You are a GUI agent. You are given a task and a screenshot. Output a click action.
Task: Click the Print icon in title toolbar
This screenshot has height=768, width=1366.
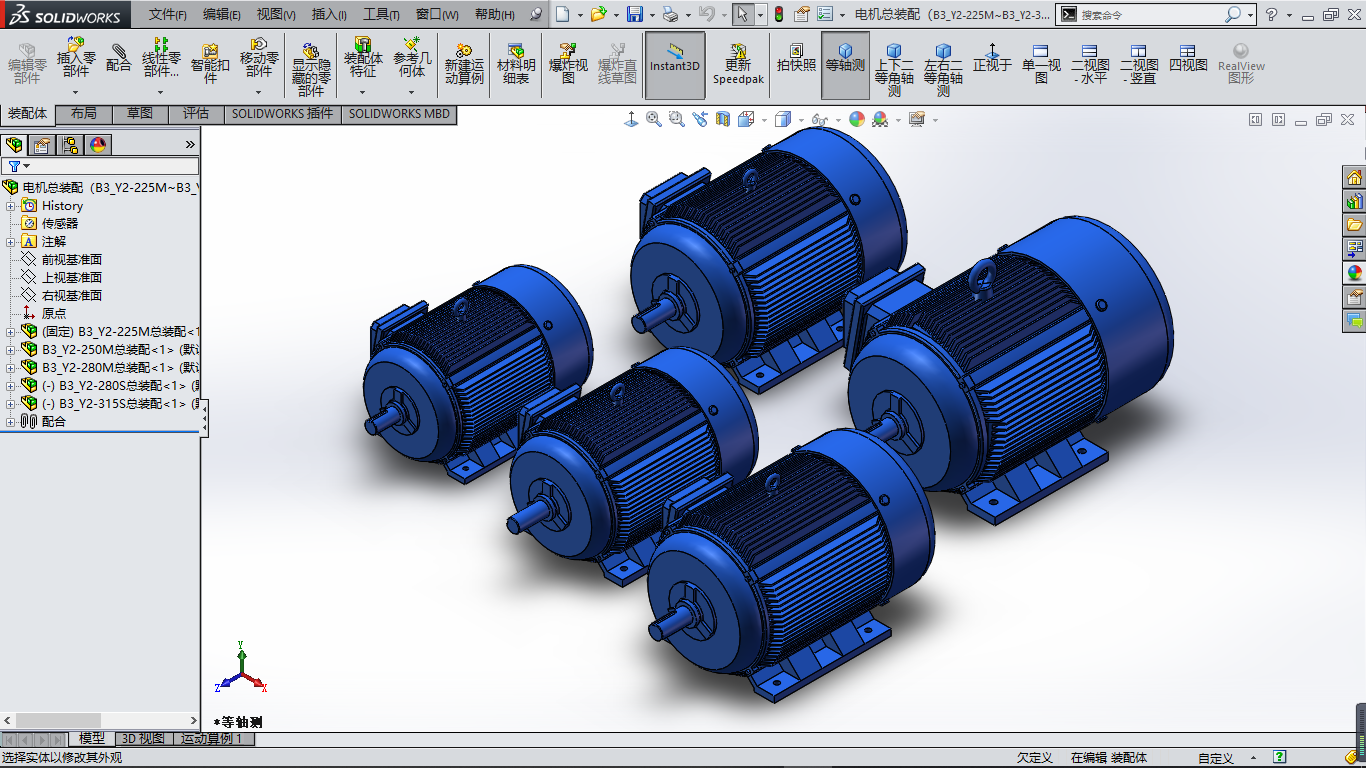pyautogui.click(x=670, y=14)
